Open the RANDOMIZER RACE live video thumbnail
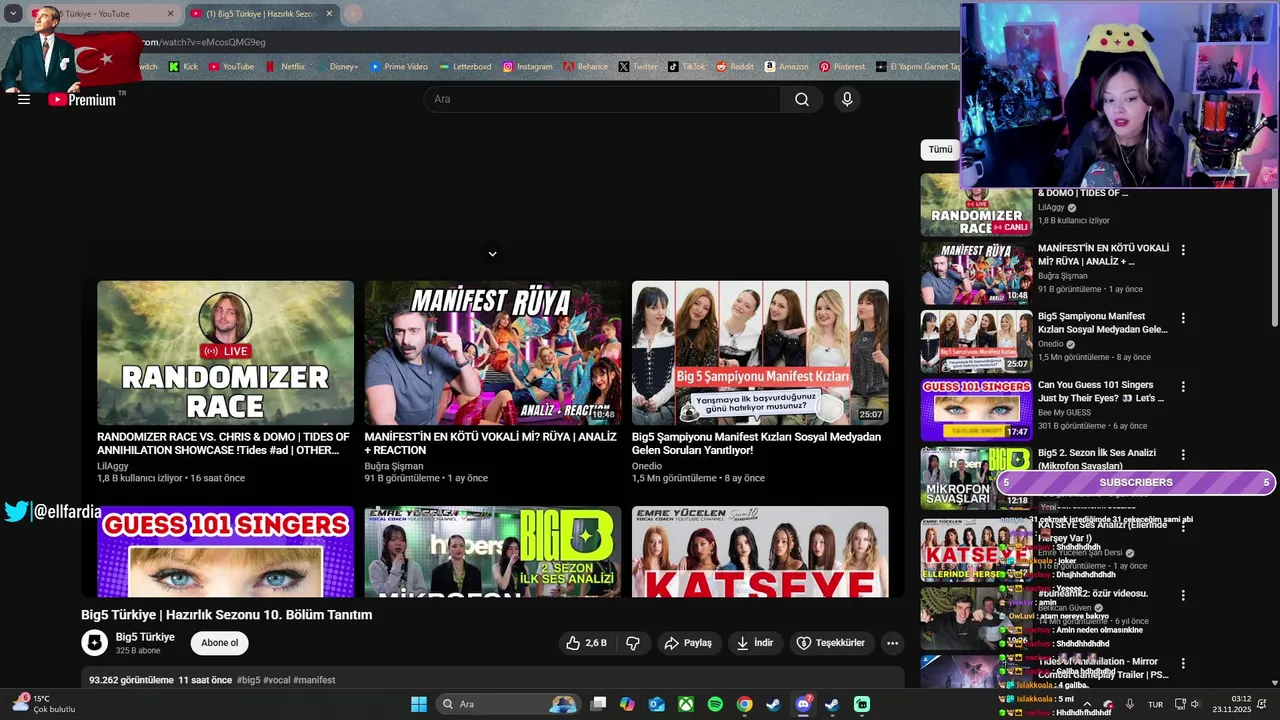This screenshot has width=1280, height=720. [x=225, y=353]
